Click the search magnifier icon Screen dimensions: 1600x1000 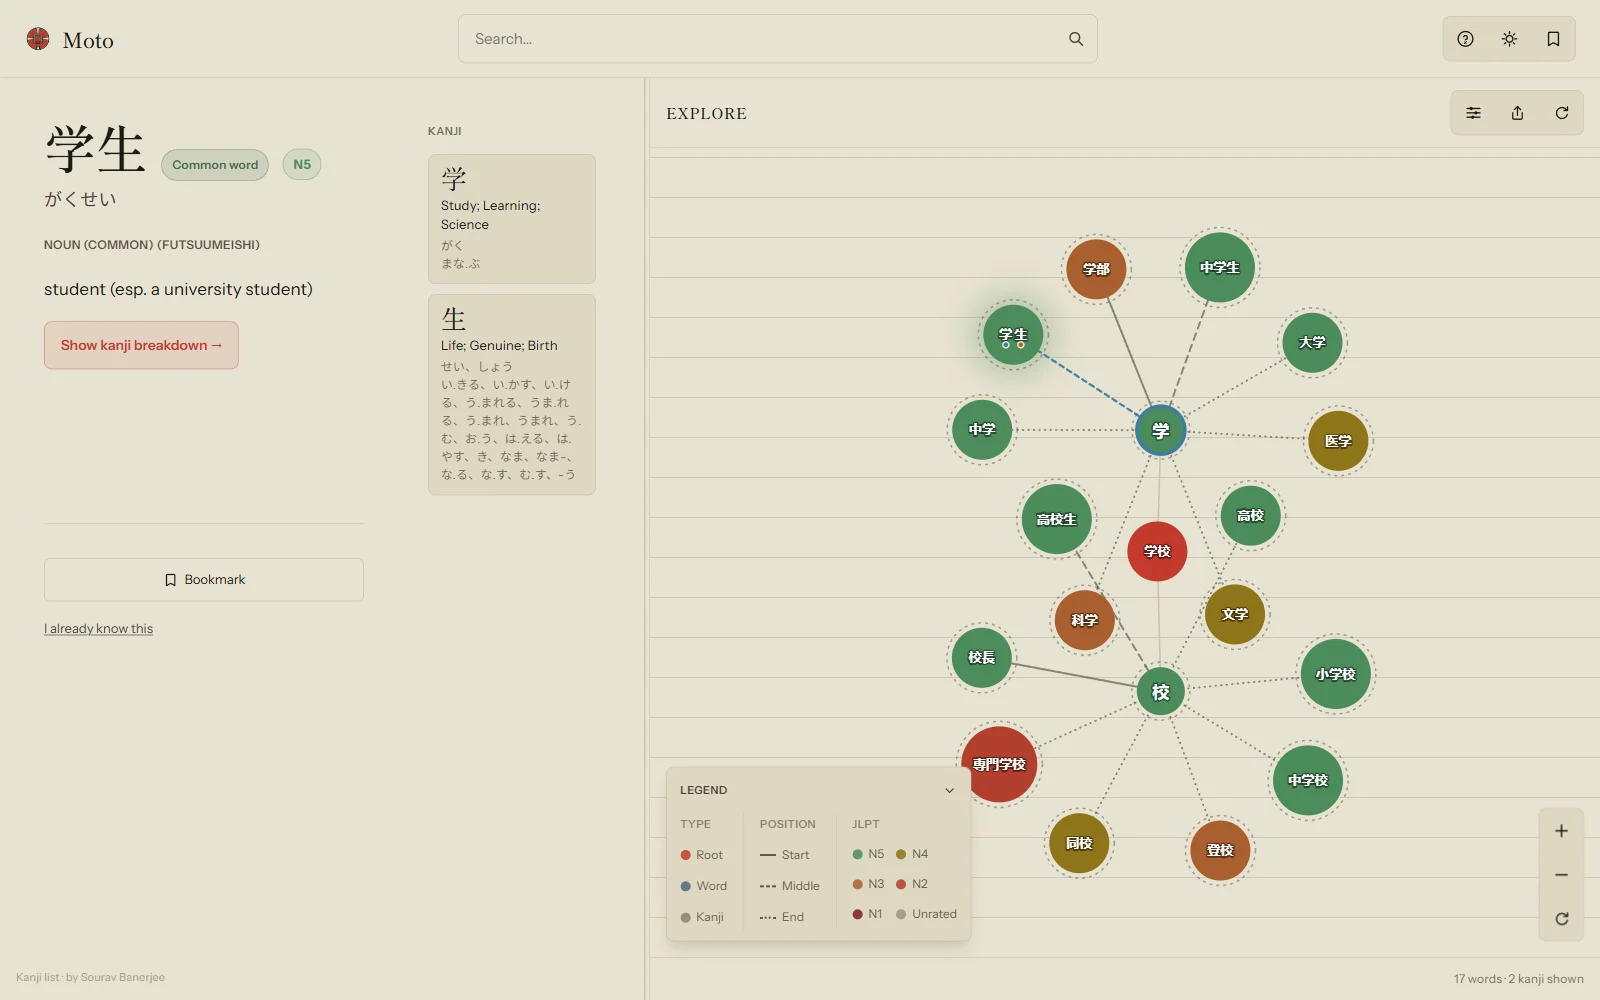(1076, 39)
